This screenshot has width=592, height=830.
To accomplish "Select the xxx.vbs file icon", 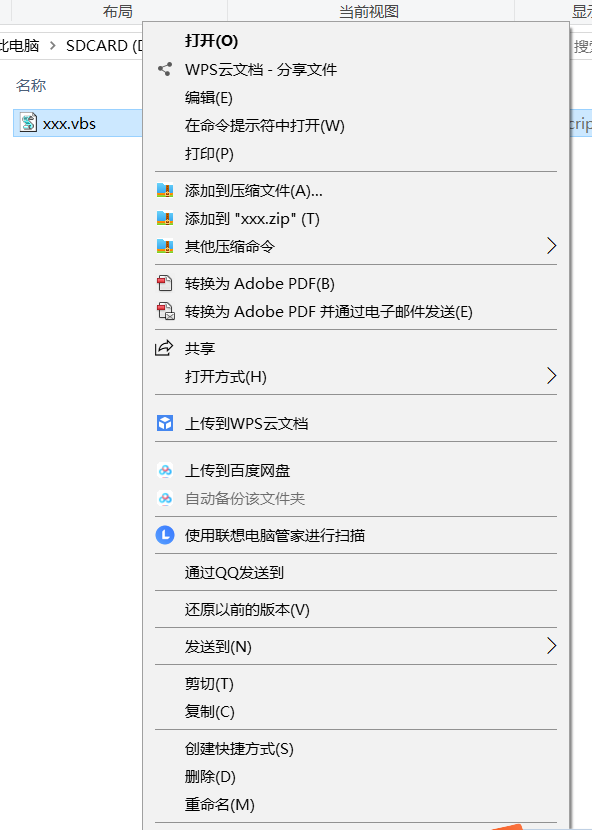I will click(x=29, y=123).
